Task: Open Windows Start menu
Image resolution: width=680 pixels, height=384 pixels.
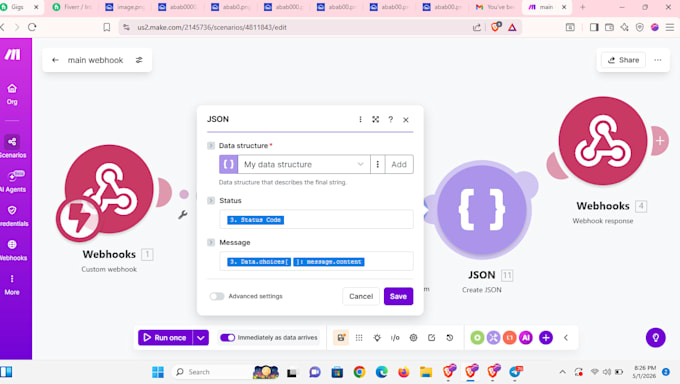Action: [x=158, y=372]
